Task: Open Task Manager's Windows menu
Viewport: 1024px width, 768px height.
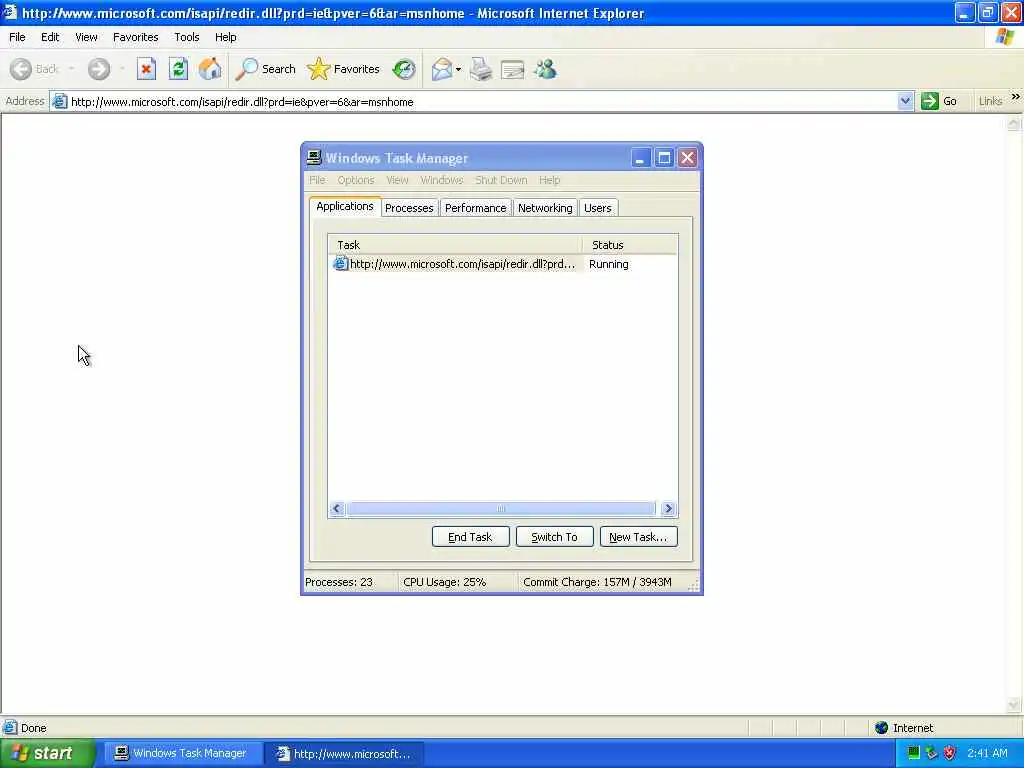Action: tap(441, 180)
